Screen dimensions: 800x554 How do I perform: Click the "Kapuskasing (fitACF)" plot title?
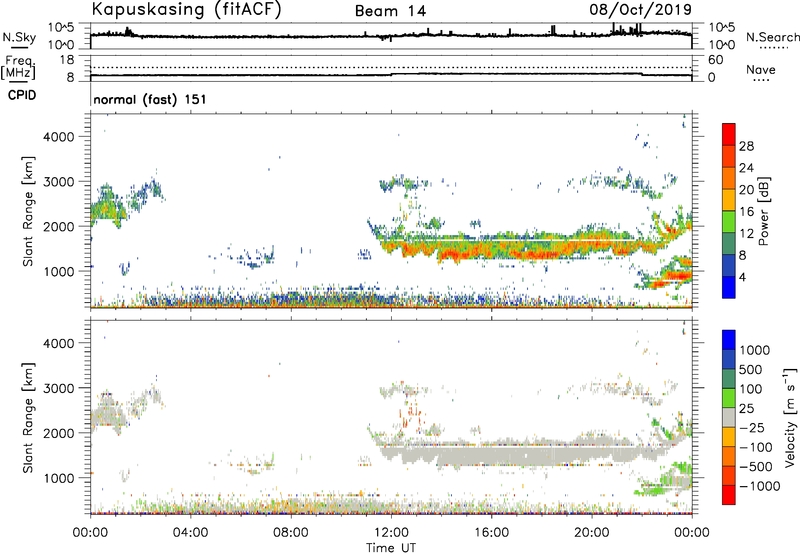click(186, 10)
